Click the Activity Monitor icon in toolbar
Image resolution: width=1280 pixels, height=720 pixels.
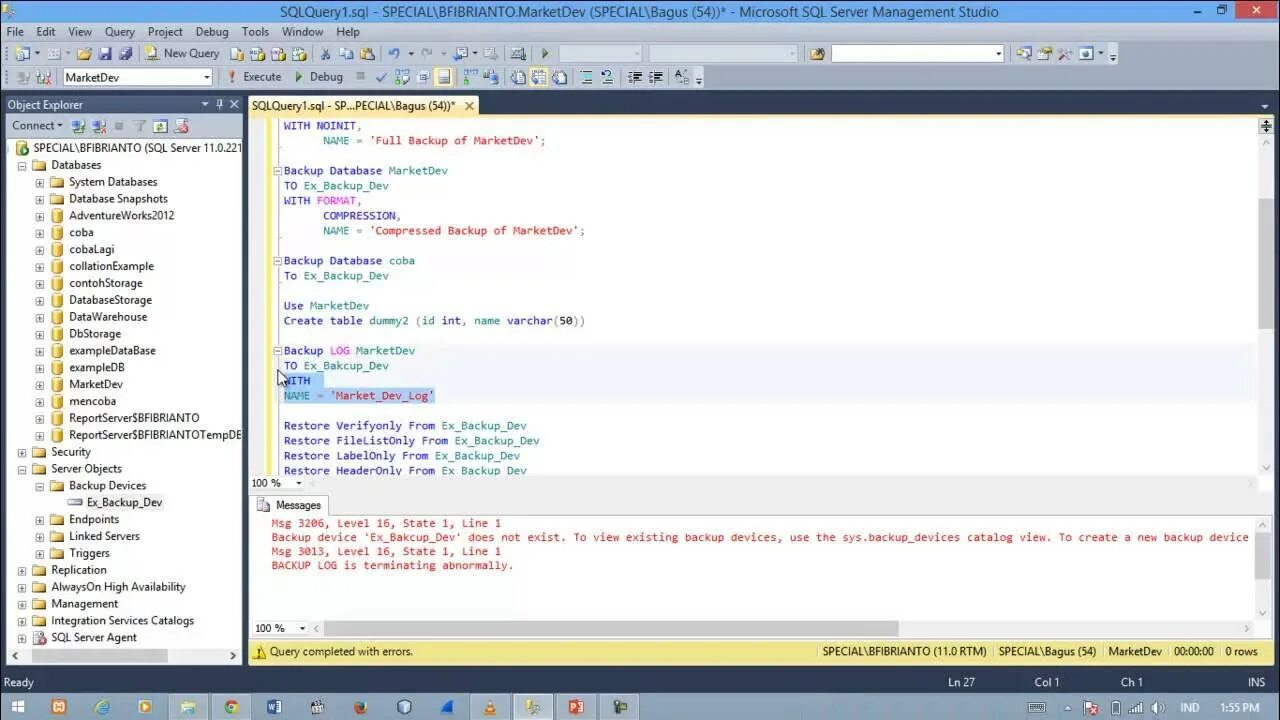[518, 54]
